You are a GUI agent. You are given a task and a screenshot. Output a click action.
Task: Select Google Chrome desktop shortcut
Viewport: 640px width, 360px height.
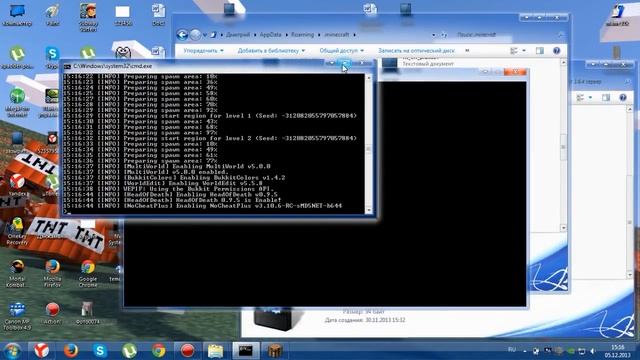[88, 273]
